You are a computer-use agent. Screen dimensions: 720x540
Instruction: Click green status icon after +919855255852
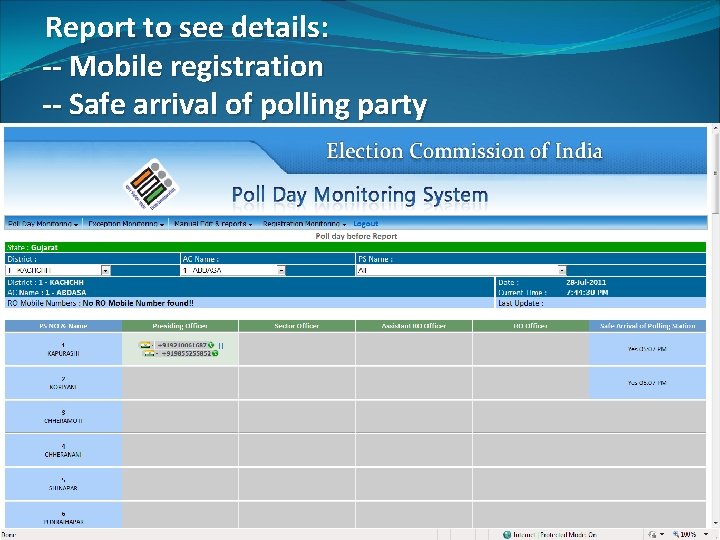coord(215,354)
